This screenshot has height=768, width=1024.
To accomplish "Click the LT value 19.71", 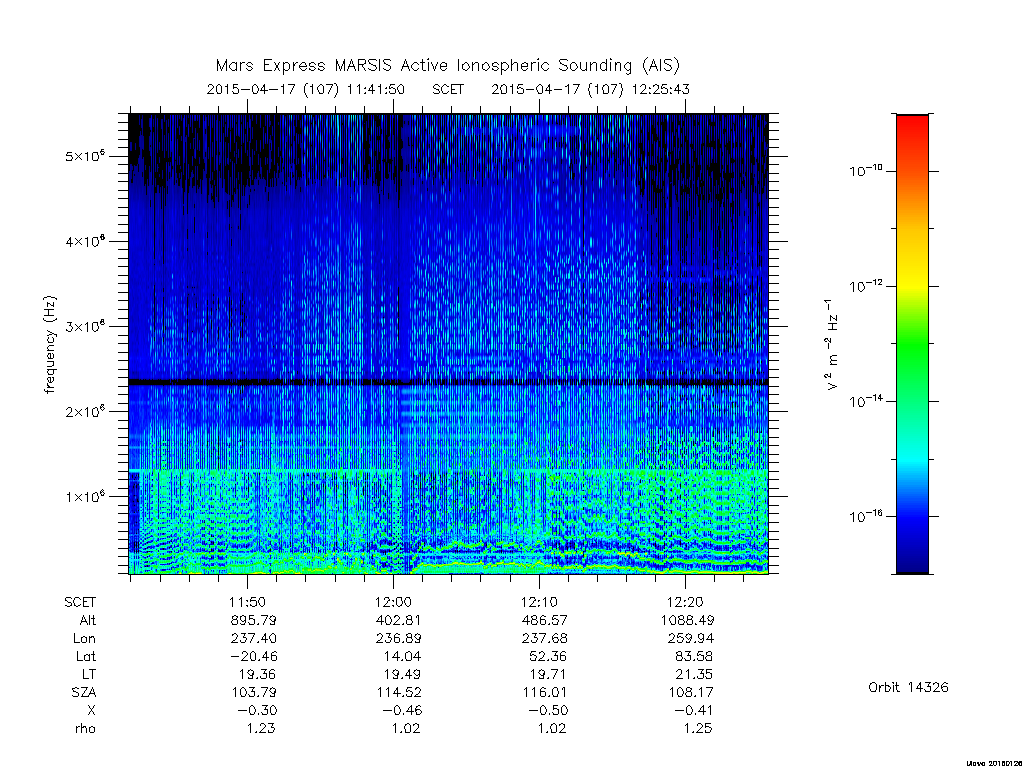I will (549, 674).
